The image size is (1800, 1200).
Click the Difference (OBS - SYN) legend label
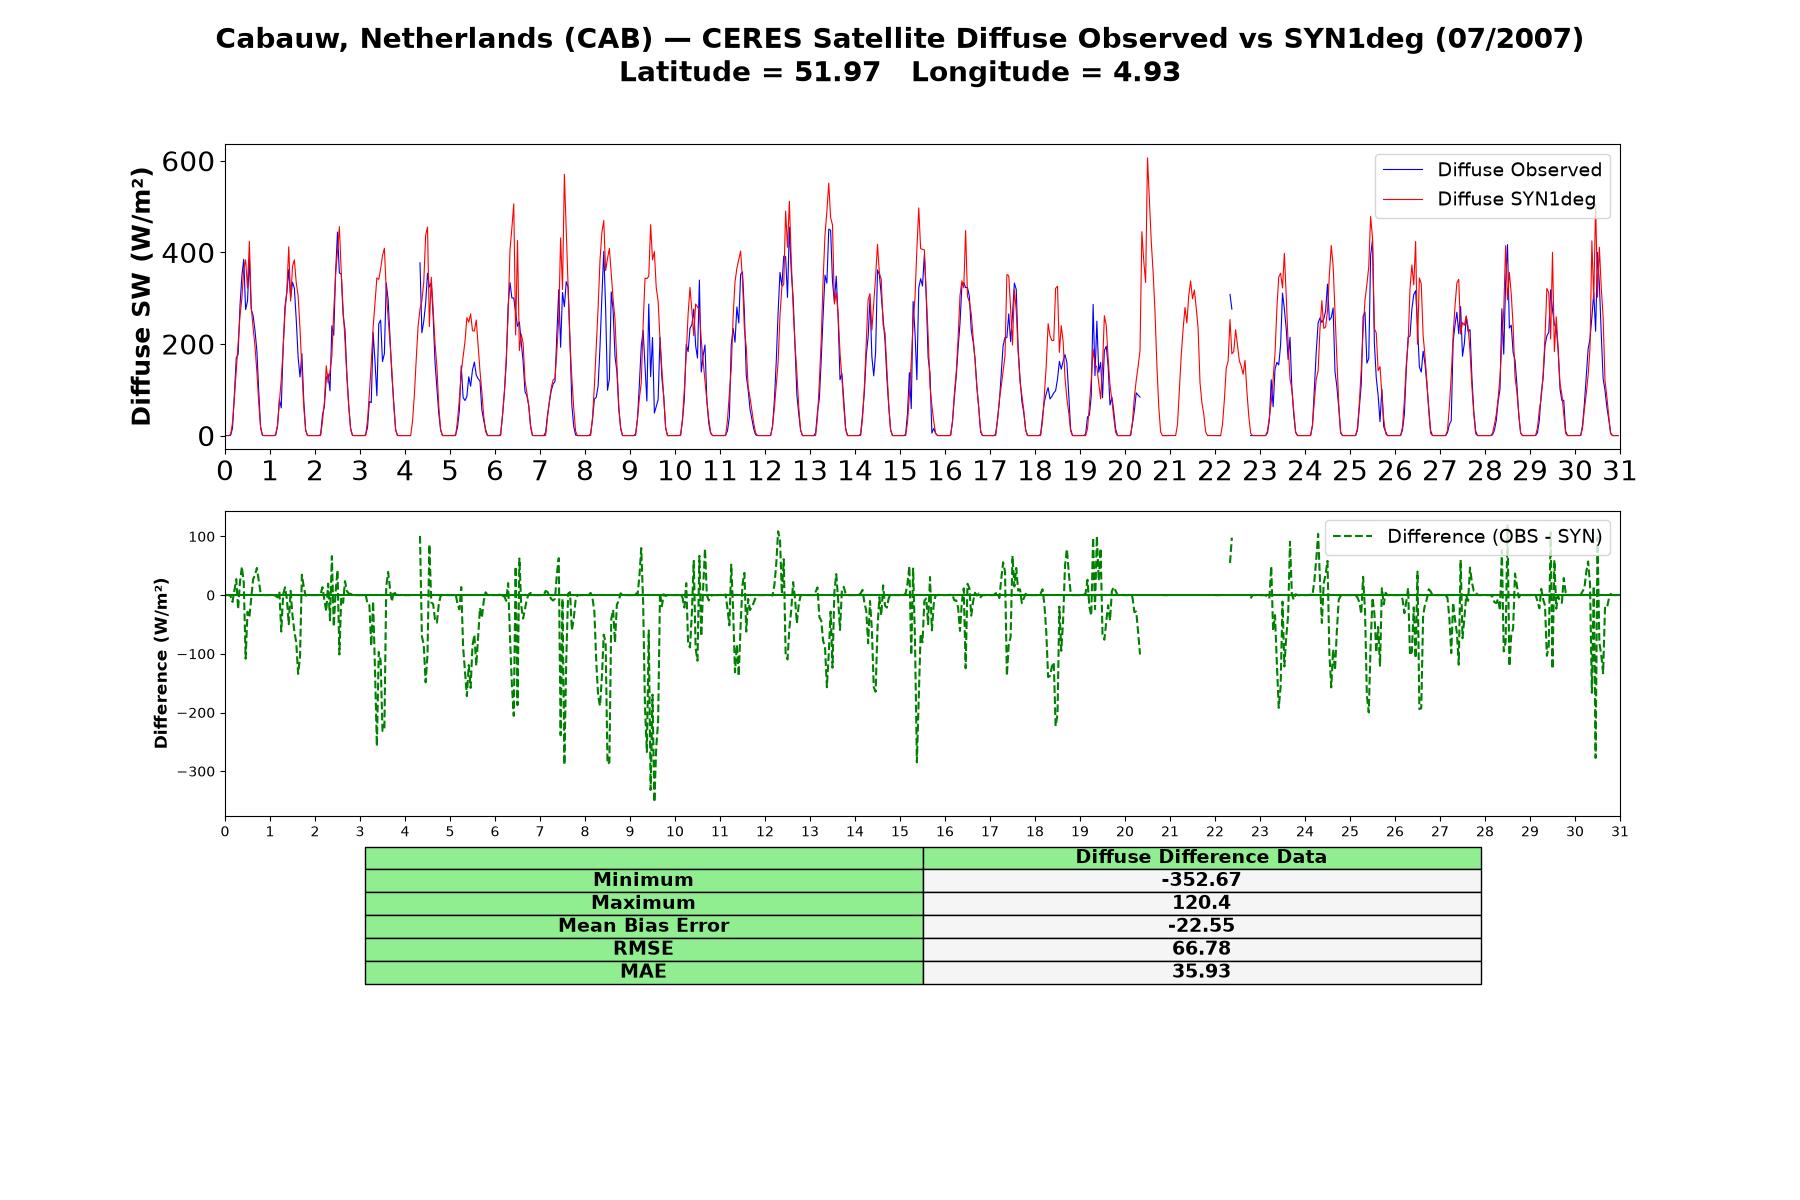click(x=1494, y=537)
